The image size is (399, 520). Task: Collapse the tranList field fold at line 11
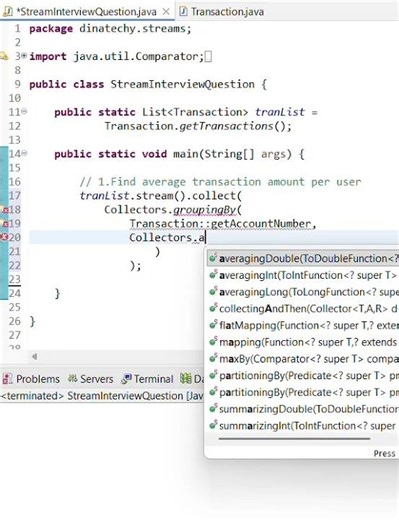pyautogui.click(x=24, y=112)
